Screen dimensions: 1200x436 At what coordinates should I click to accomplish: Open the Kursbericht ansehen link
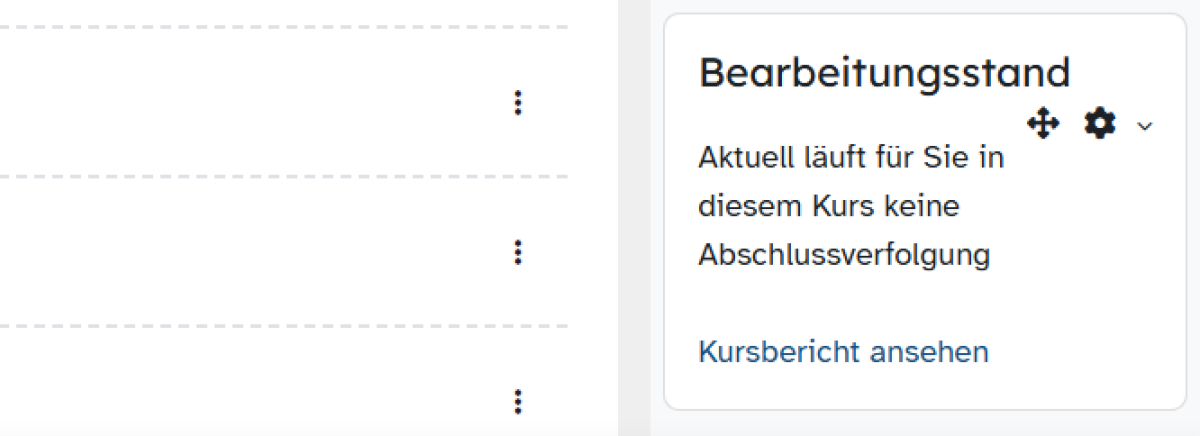click(843, 352)
